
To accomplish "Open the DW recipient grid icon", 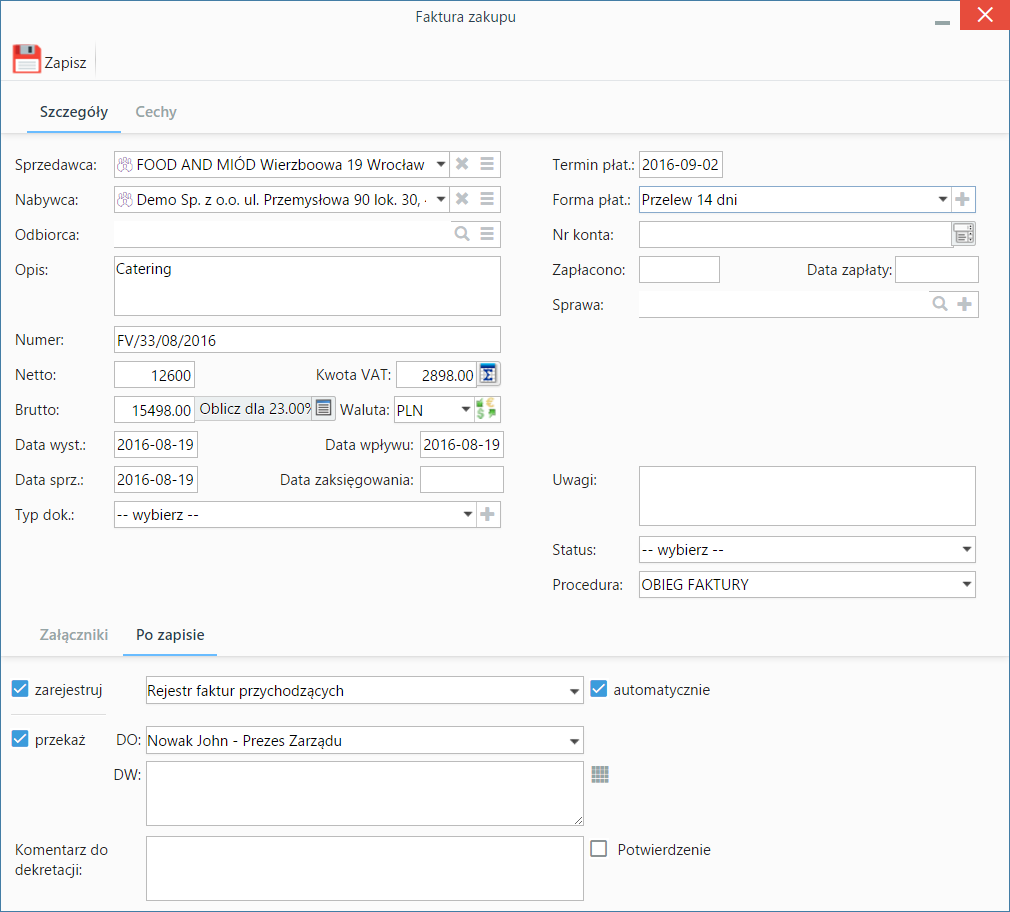I will pos(600,774).
